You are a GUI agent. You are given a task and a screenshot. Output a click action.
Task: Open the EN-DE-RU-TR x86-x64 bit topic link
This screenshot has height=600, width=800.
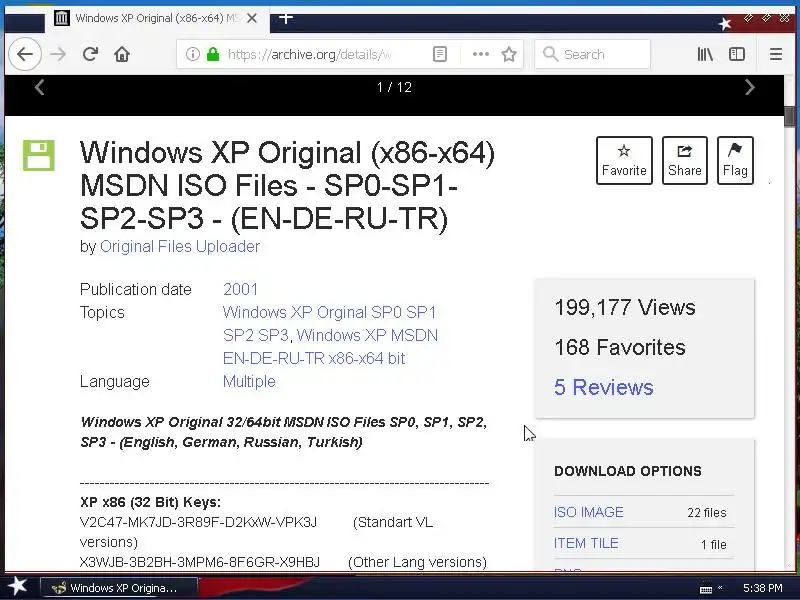pos(314,358)
